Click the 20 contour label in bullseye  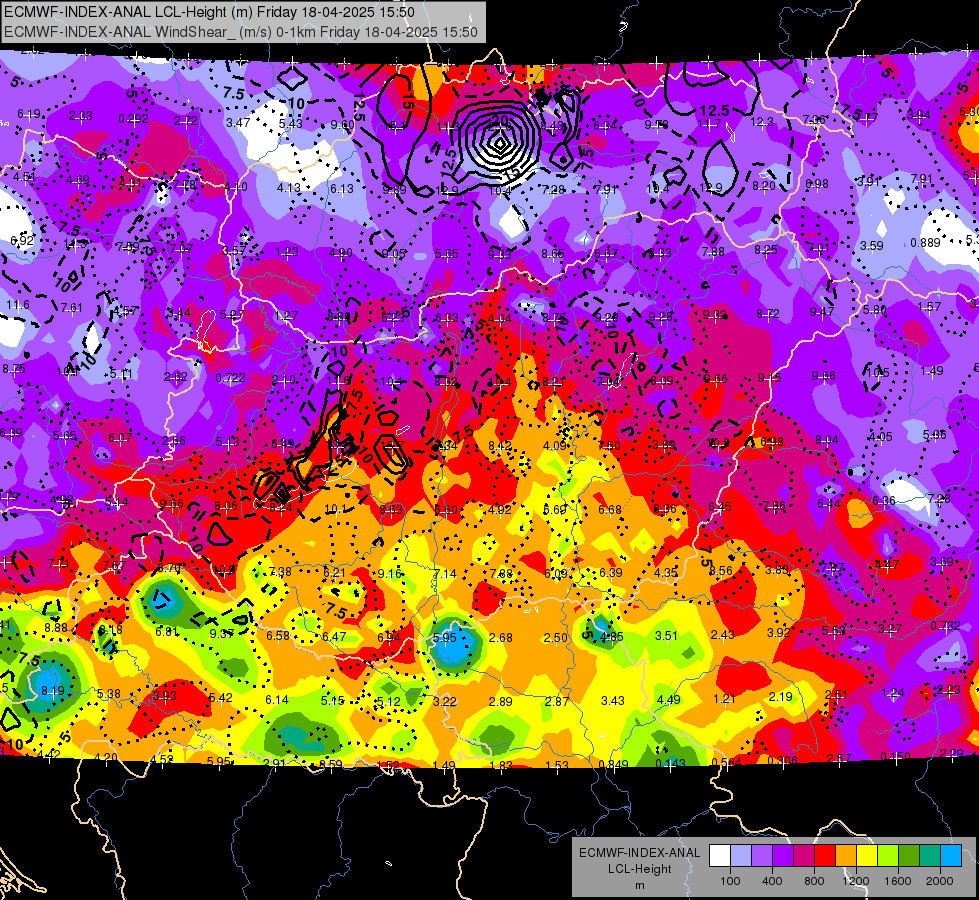coord(499,120)
